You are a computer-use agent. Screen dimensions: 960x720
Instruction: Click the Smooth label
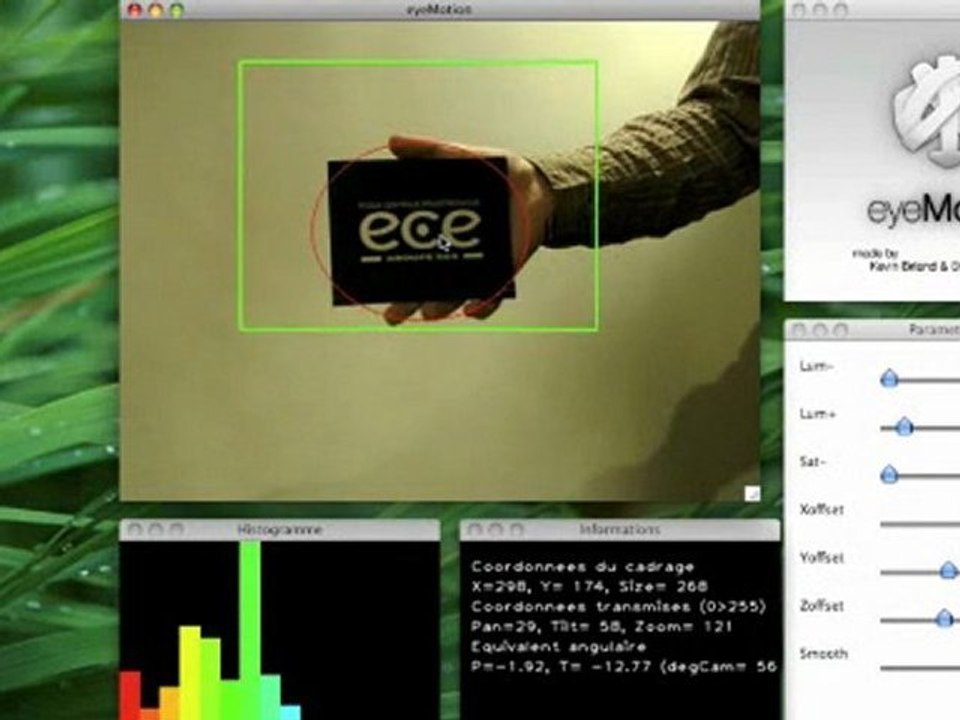point(823,653)
